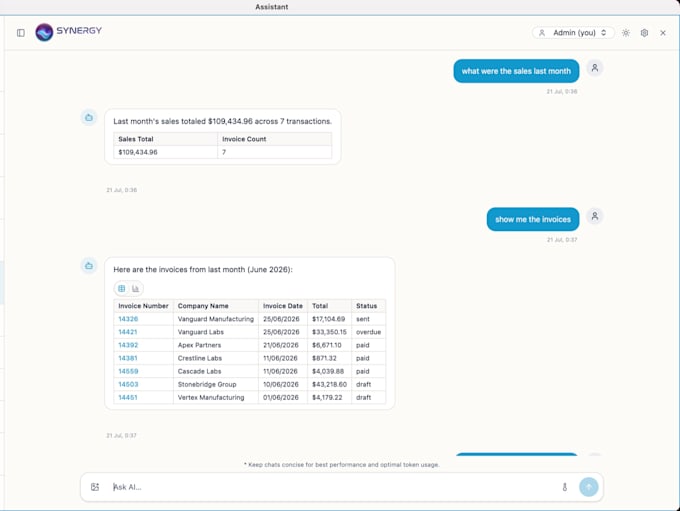Open the Admin (you) user dropdown
680x511 pixels.
coord(572,33)
